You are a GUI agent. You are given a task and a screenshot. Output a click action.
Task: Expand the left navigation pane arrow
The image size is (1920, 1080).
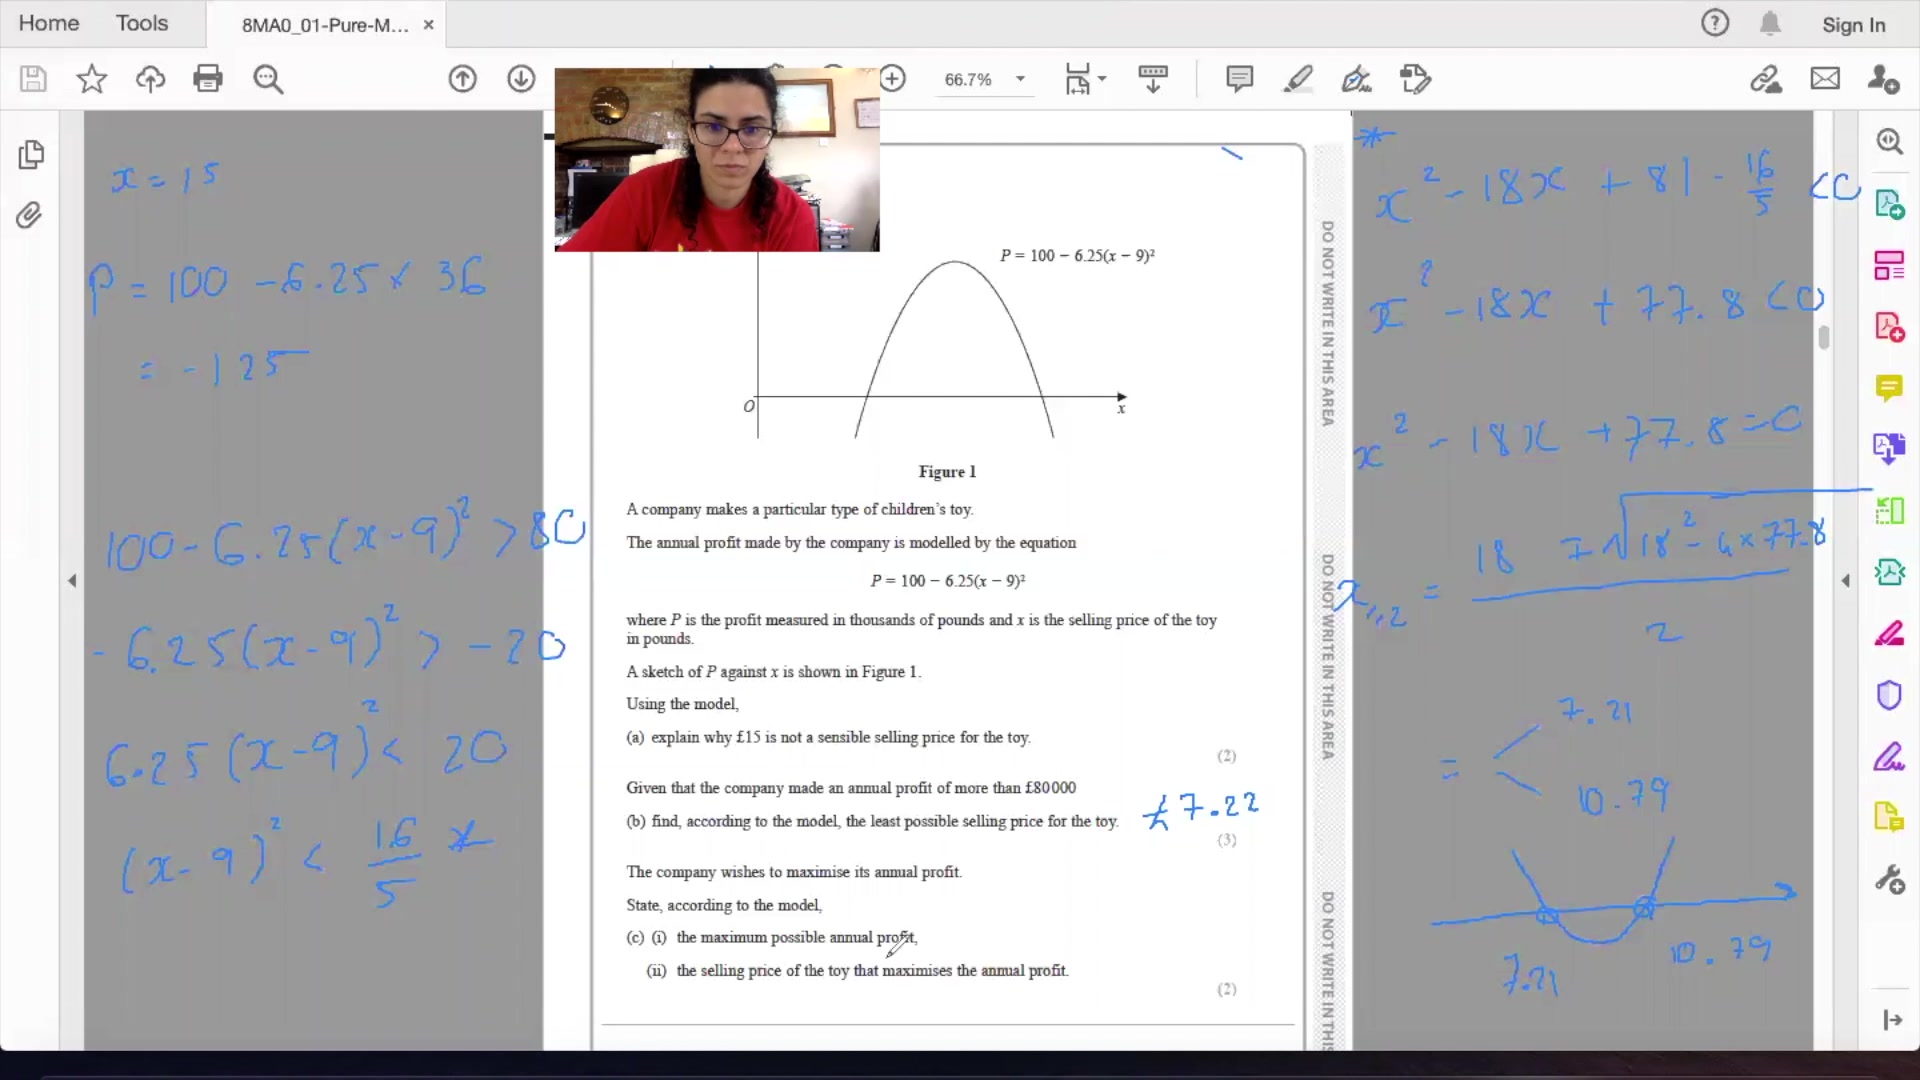72,580
